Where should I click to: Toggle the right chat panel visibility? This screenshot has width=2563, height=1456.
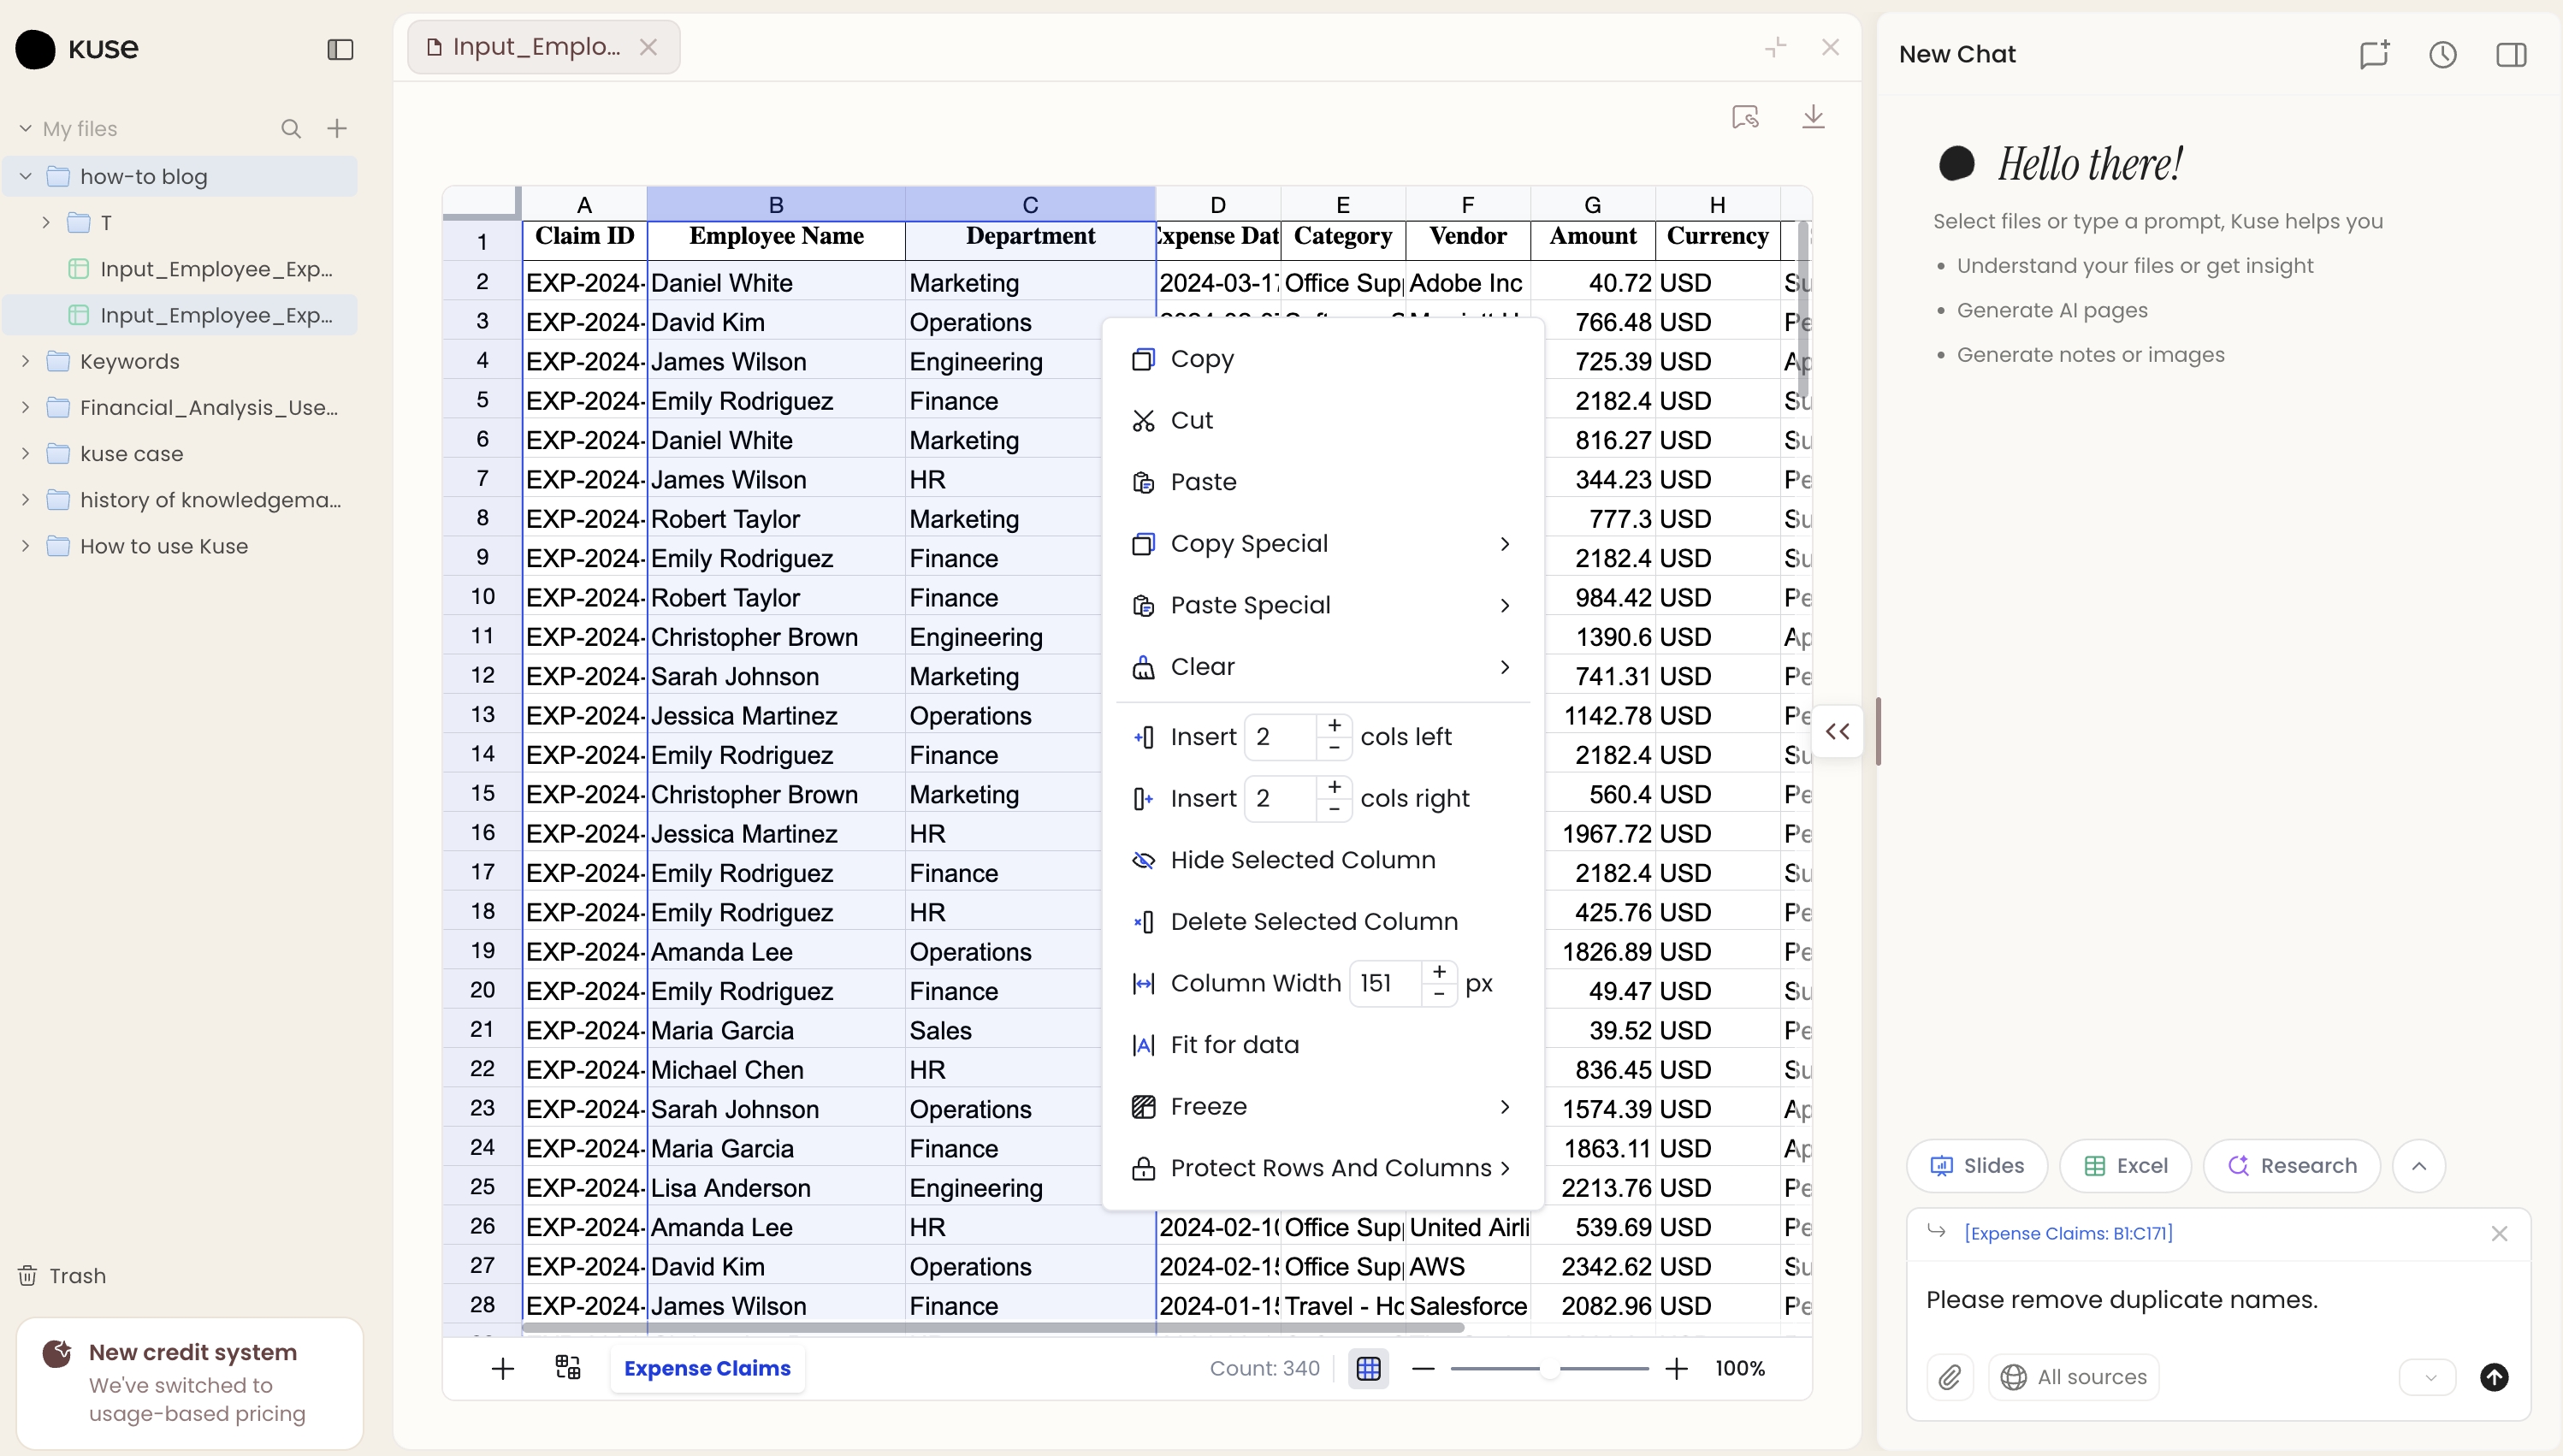tap(2511, 54)
